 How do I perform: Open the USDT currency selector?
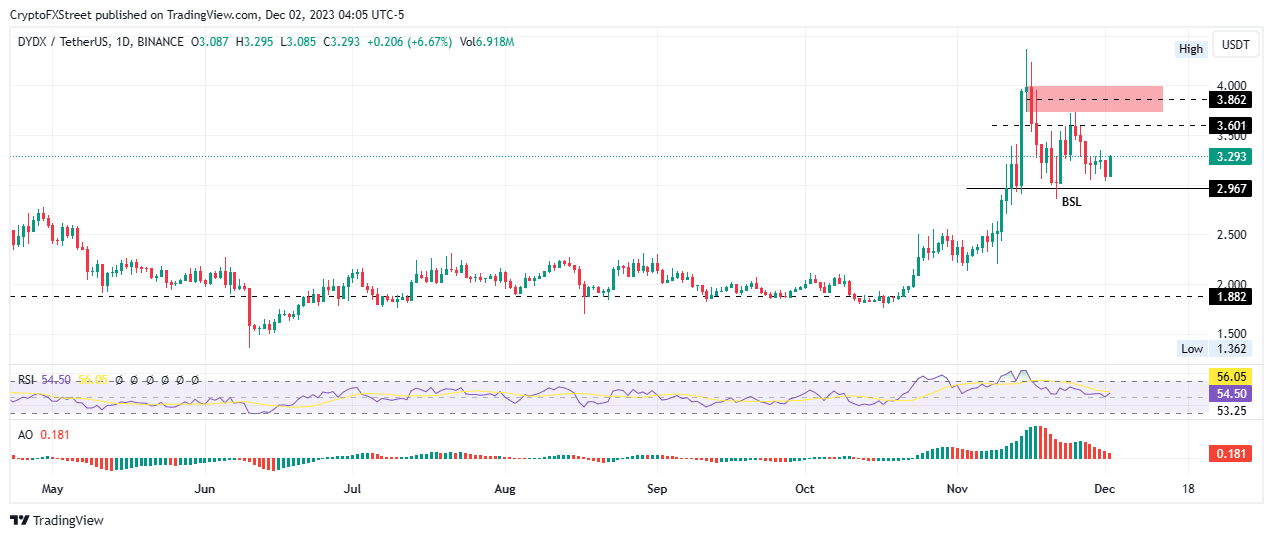click(x=1236, y=45)
